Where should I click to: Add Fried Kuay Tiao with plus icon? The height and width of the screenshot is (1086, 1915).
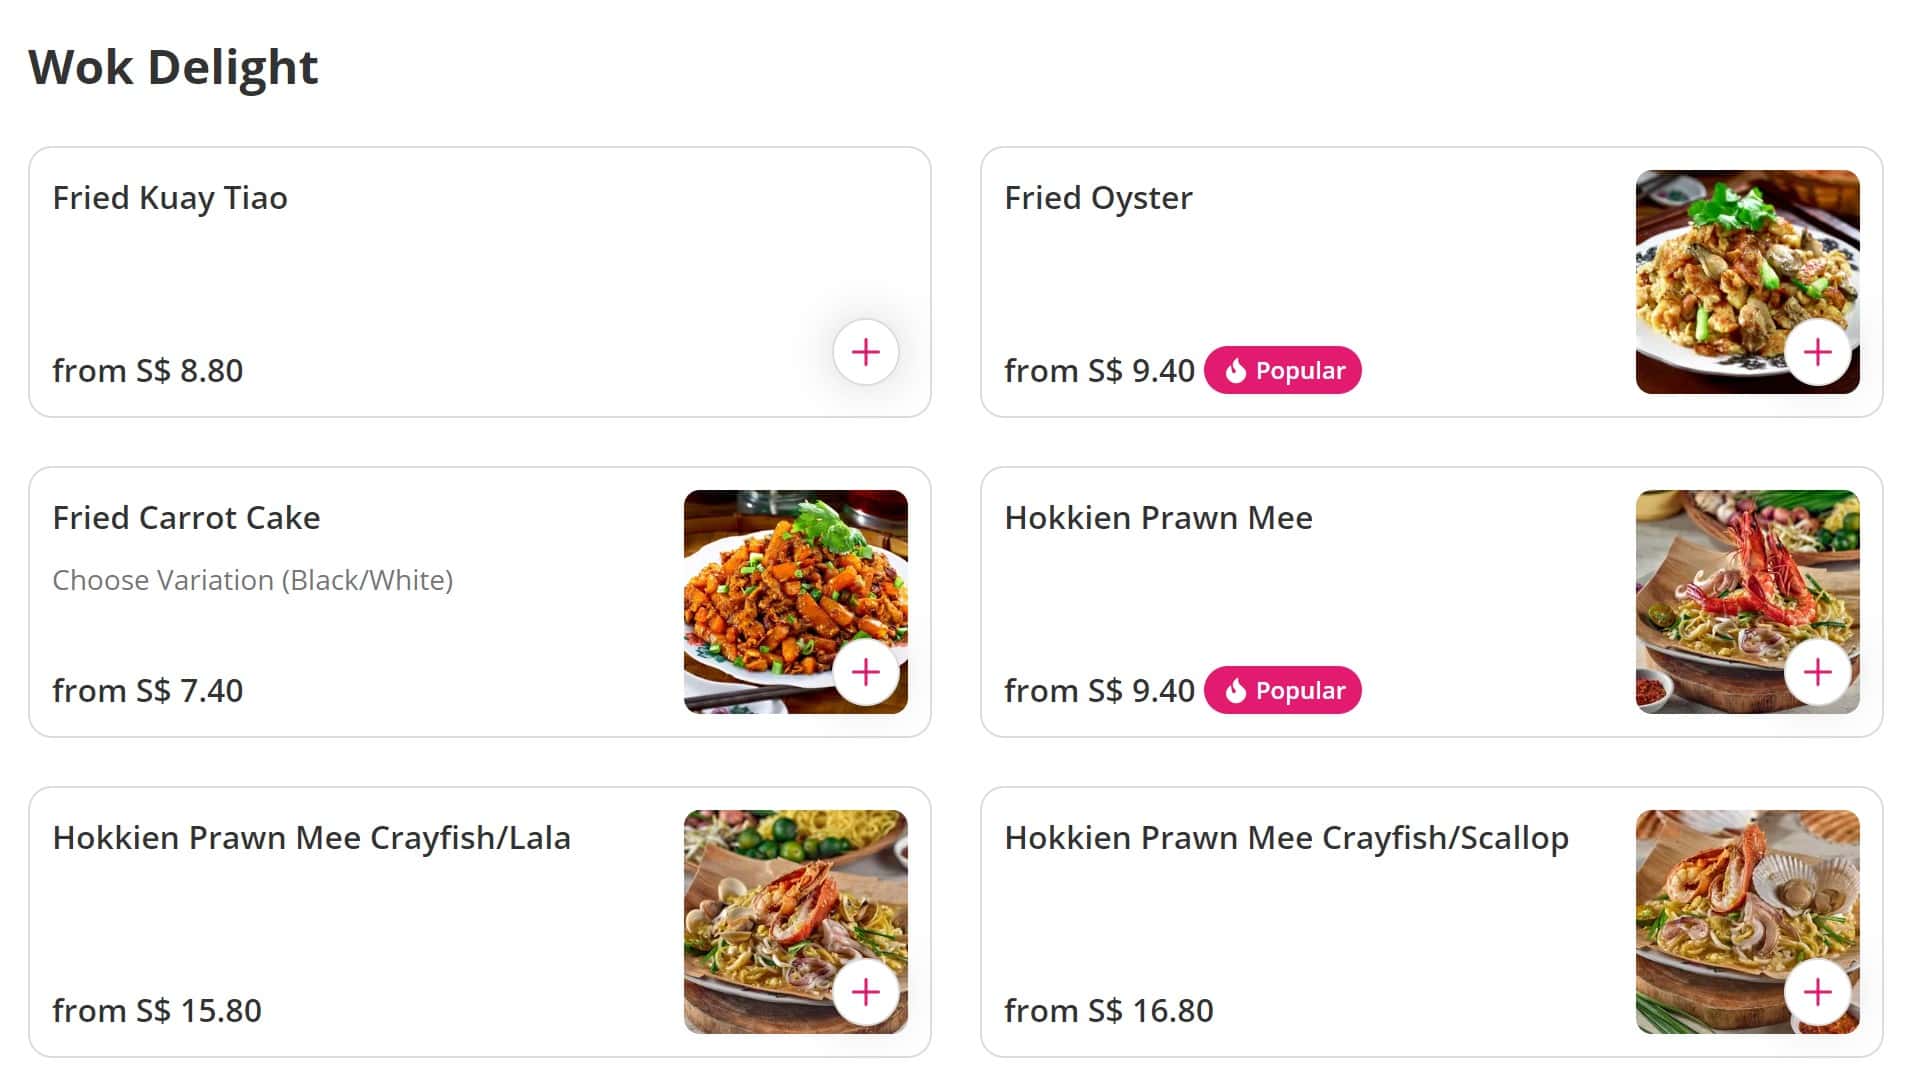(865, 352)
